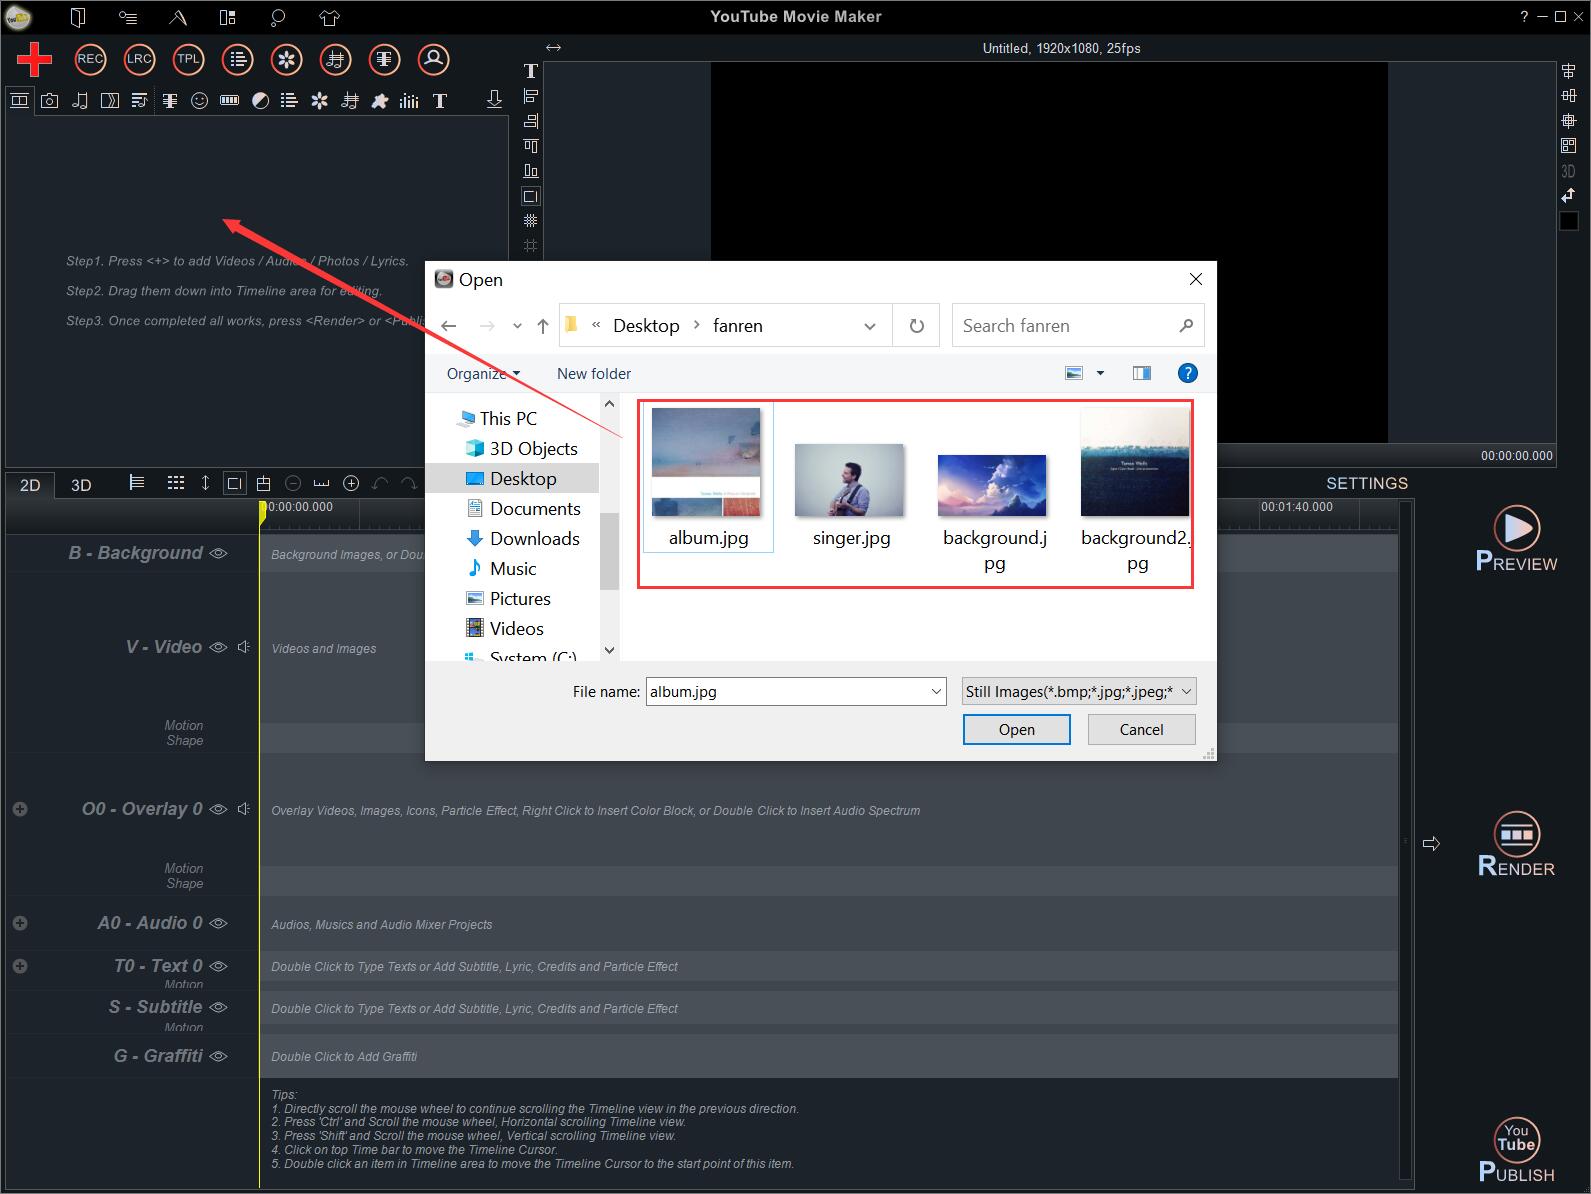Click New folder in Open dialog
The image size is (1591, 1194).
594,373
